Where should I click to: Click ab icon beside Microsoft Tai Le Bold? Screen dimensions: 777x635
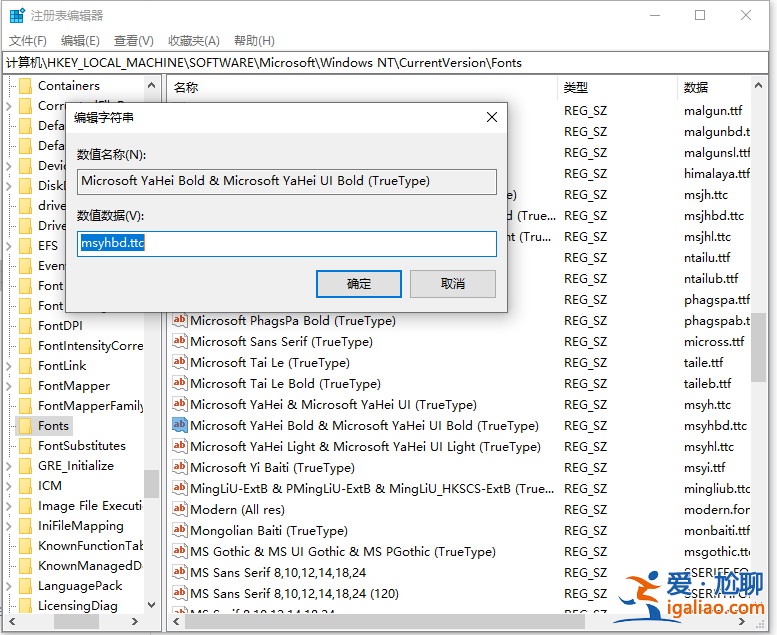point(179,383)
